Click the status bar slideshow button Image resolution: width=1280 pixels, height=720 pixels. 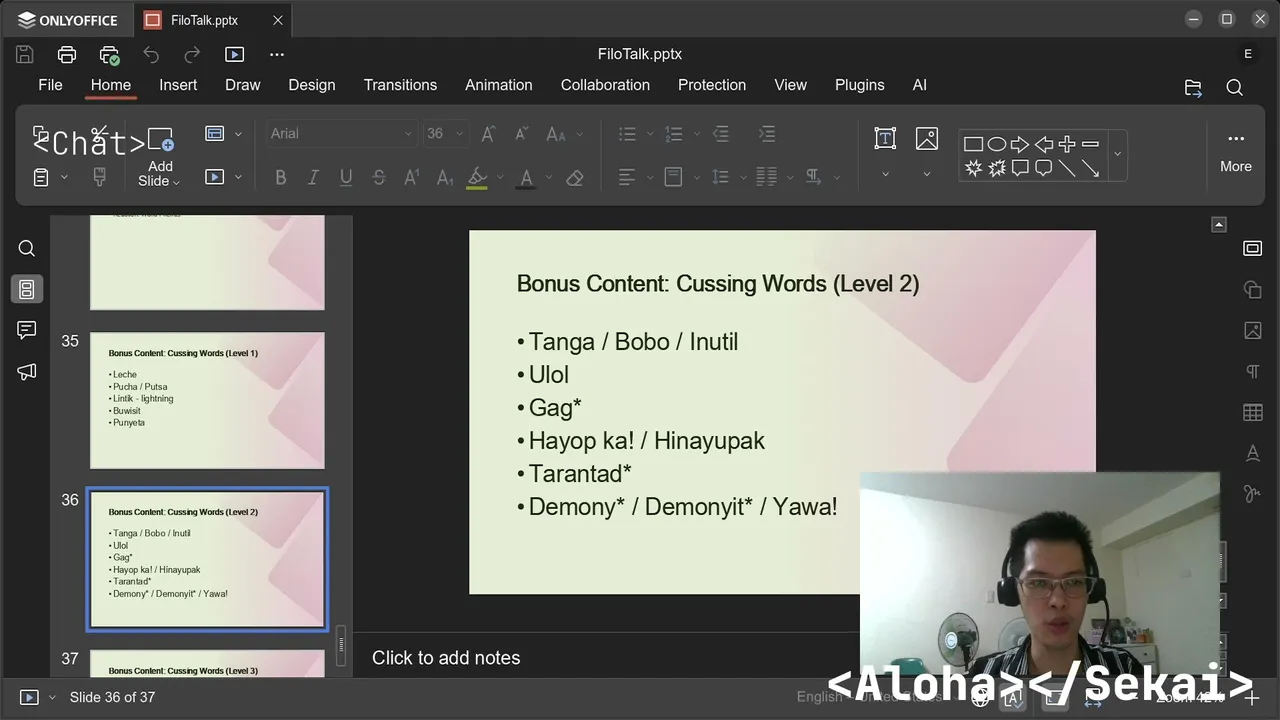tap(29, 697)
